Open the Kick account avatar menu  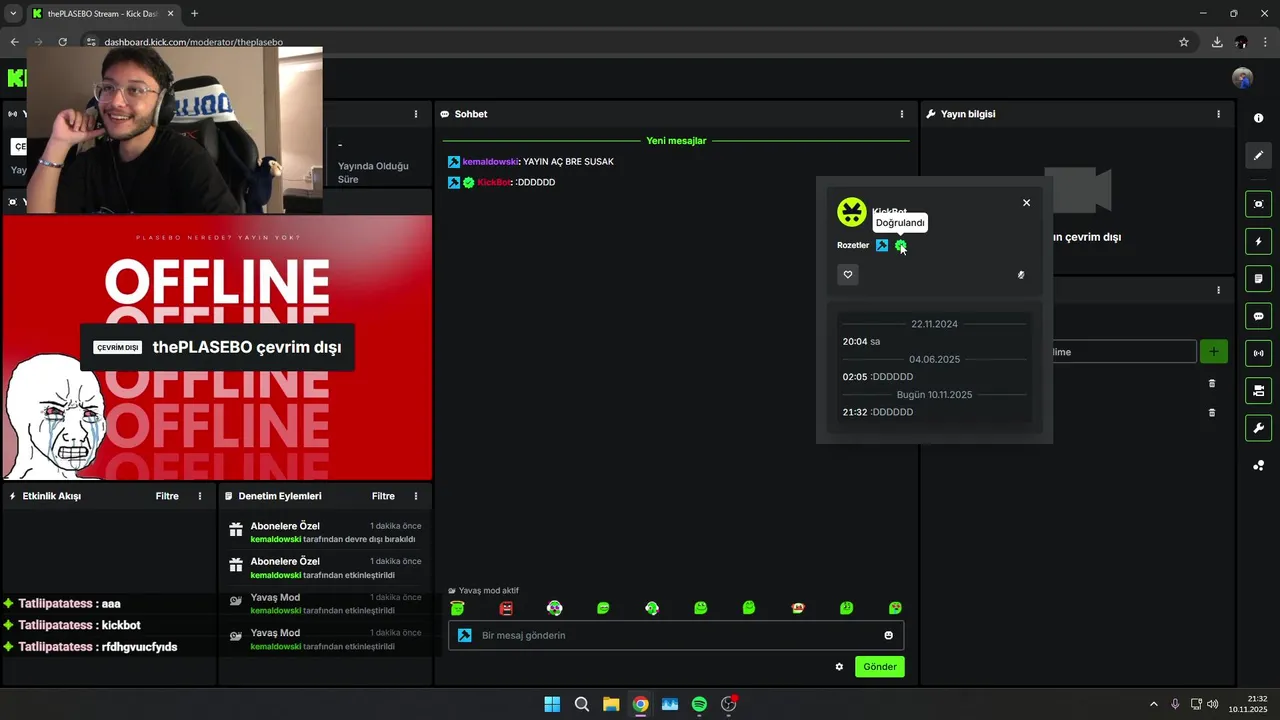pyautogui.click(x=1243, y=78)
